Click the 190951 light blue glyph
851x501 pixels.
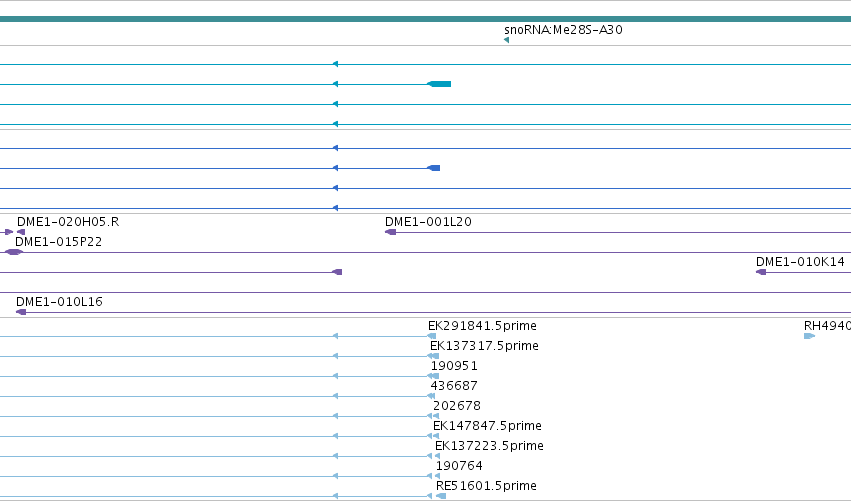click(433, 376)
